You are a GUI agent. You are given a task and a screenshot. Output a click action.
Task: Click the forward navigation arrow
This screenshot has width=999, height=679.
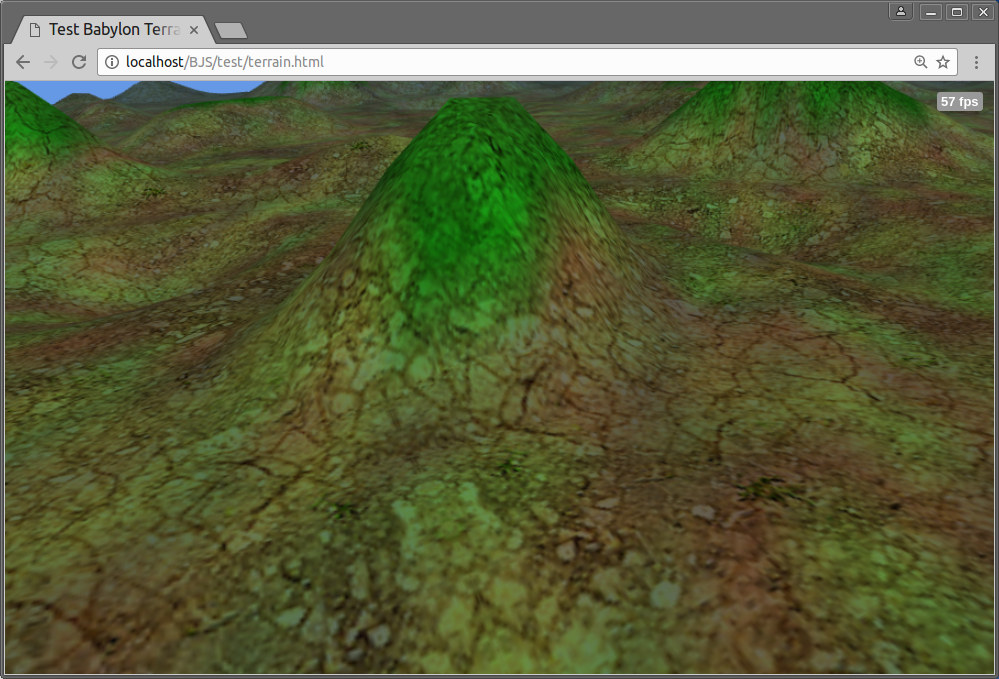[x=51, y=62]
